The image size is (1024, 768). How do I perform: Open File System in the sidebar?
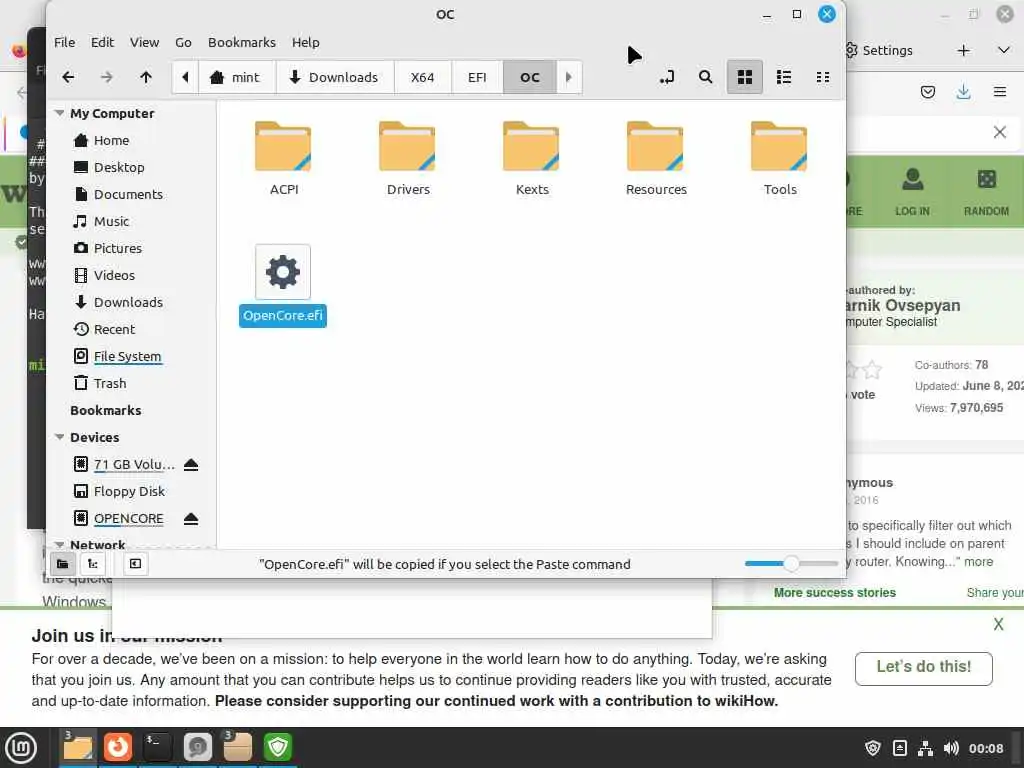127,356
